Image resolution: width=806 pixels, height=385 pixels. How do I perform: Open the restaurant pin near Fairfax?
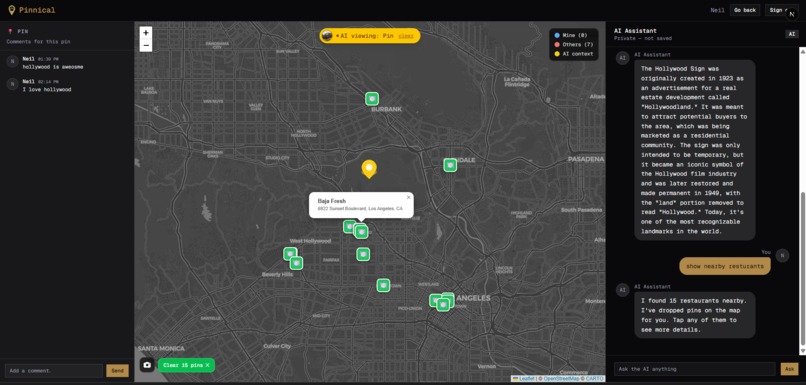(x=363, y=254)
